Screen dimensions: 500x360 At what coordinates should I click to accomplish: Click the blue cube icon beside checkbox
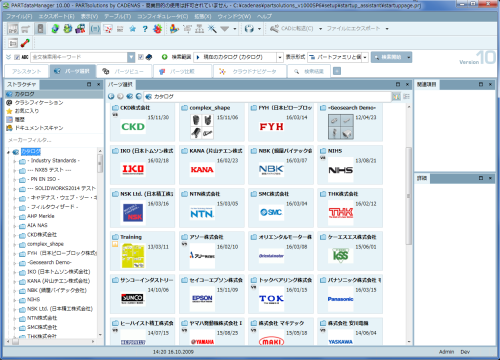(149, 57)
